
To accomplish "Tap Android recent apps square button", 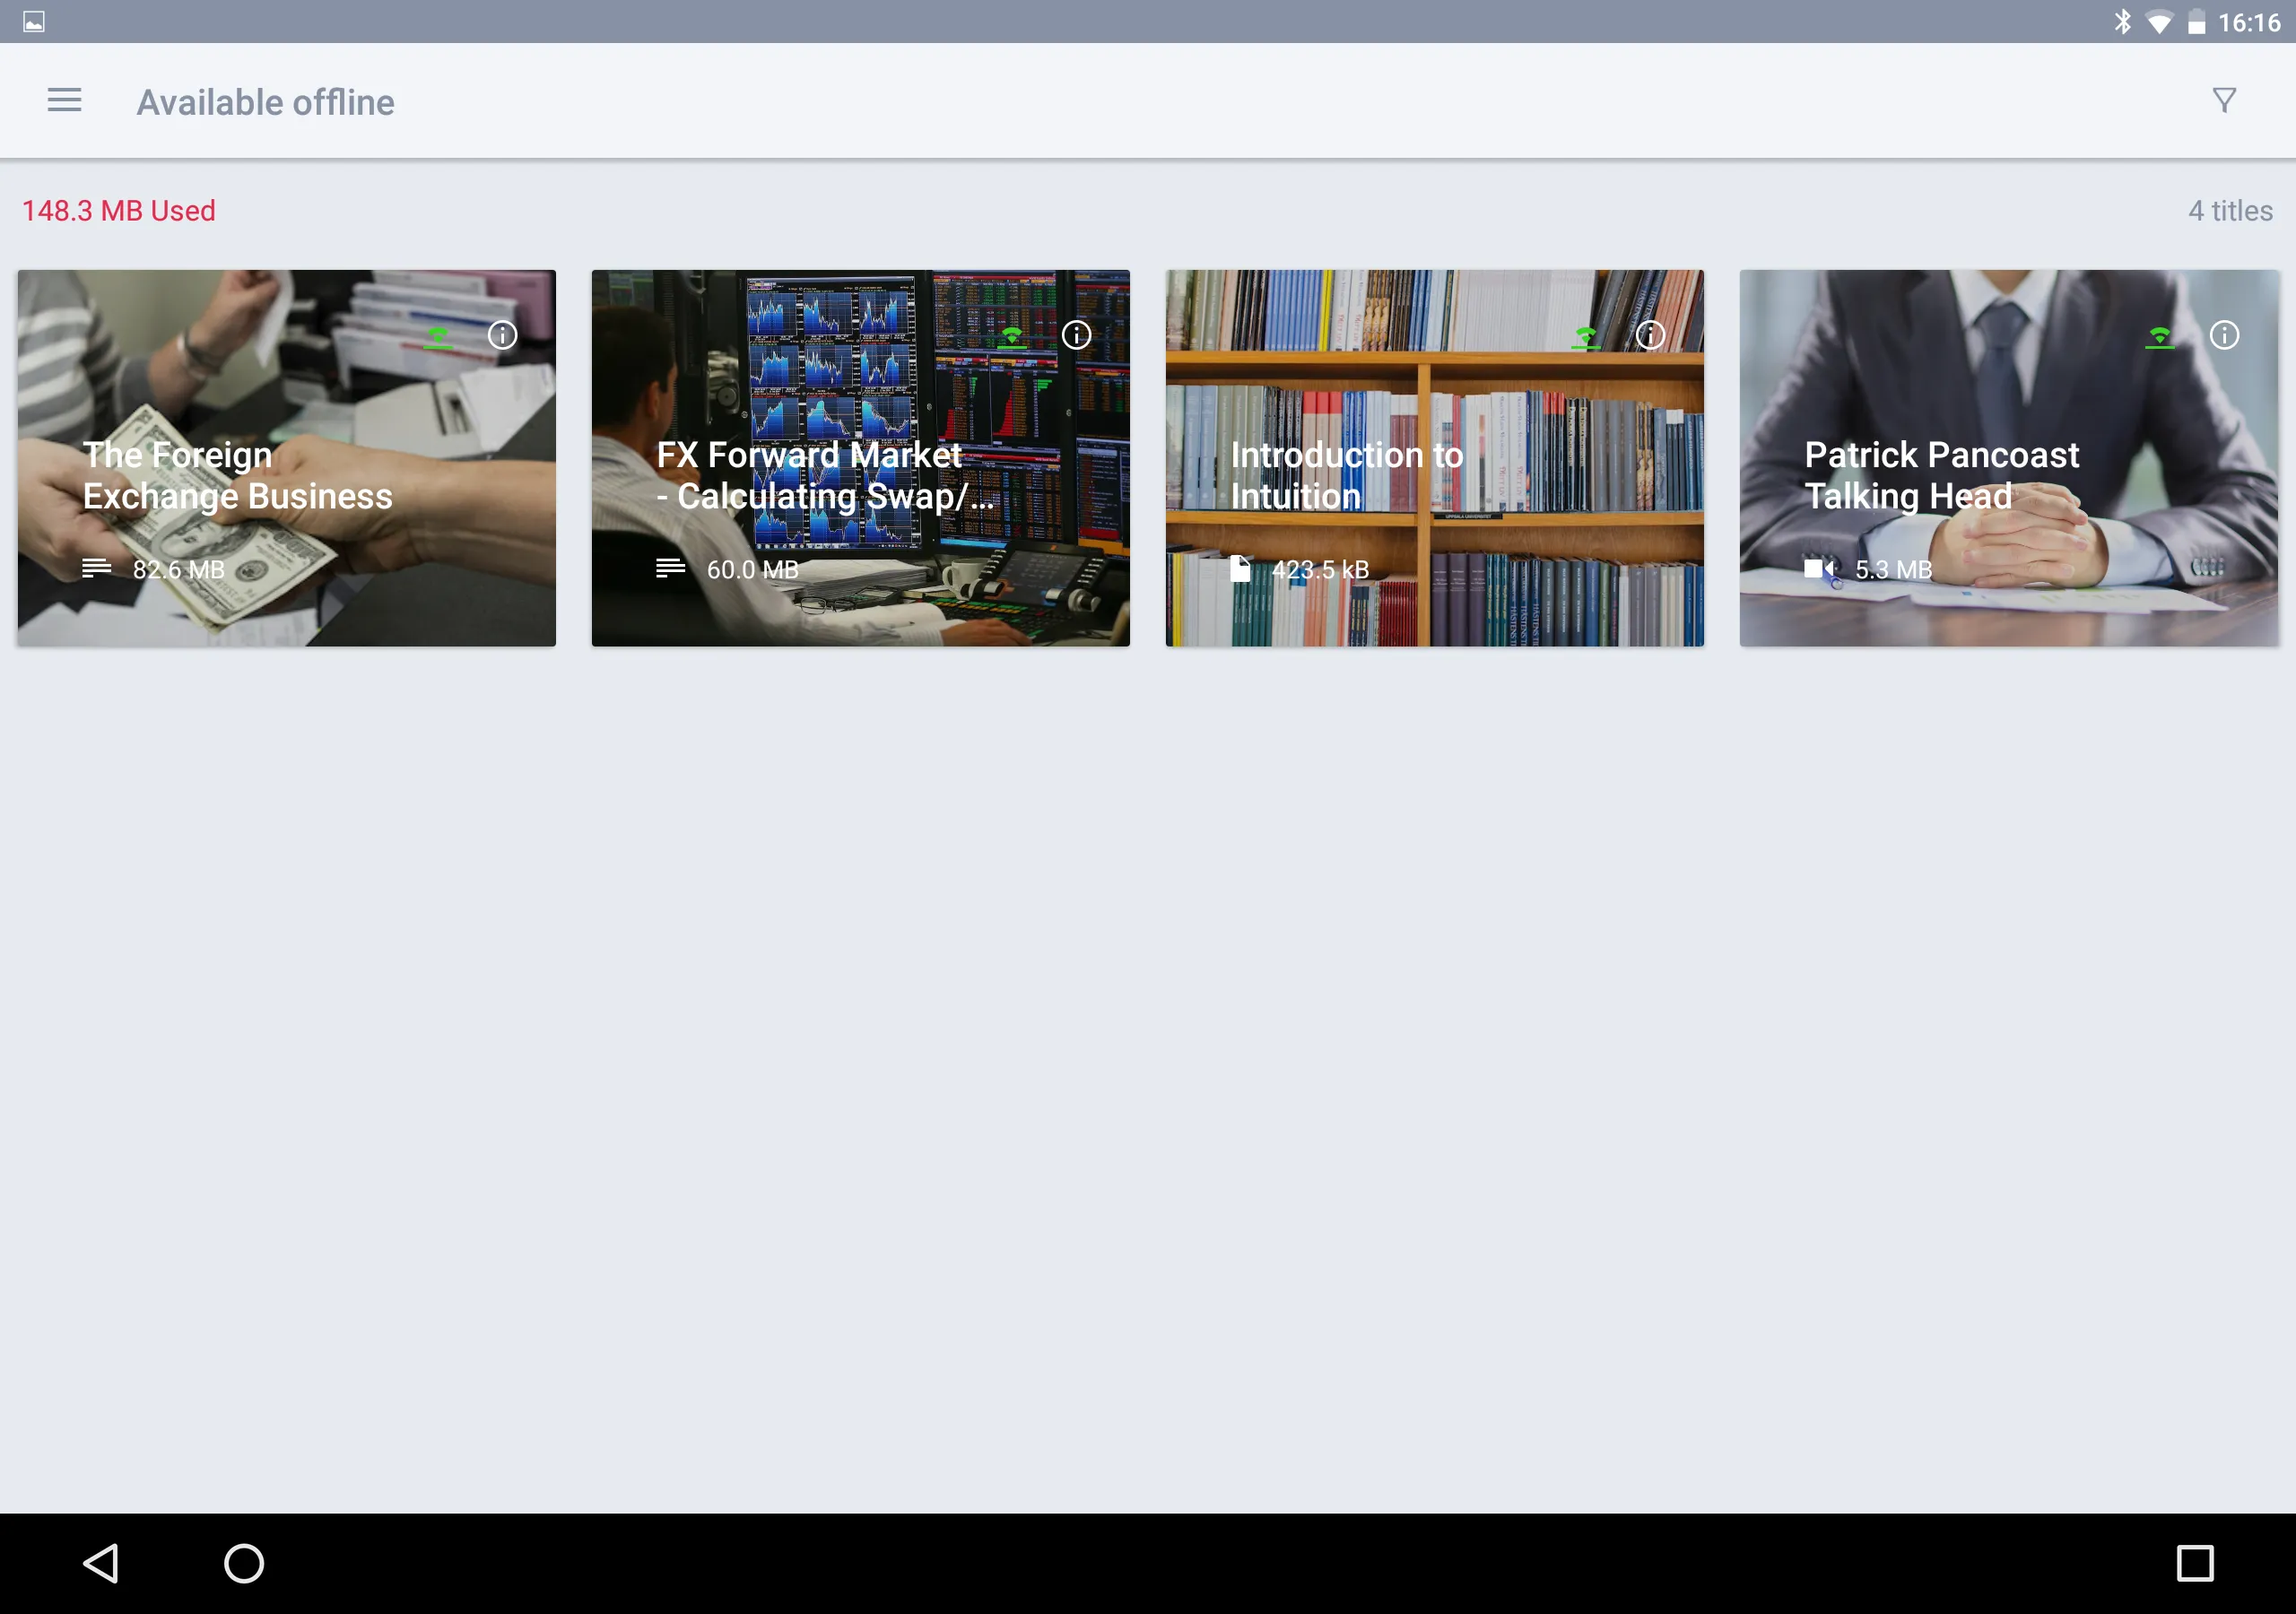I will (2195, 1563).
